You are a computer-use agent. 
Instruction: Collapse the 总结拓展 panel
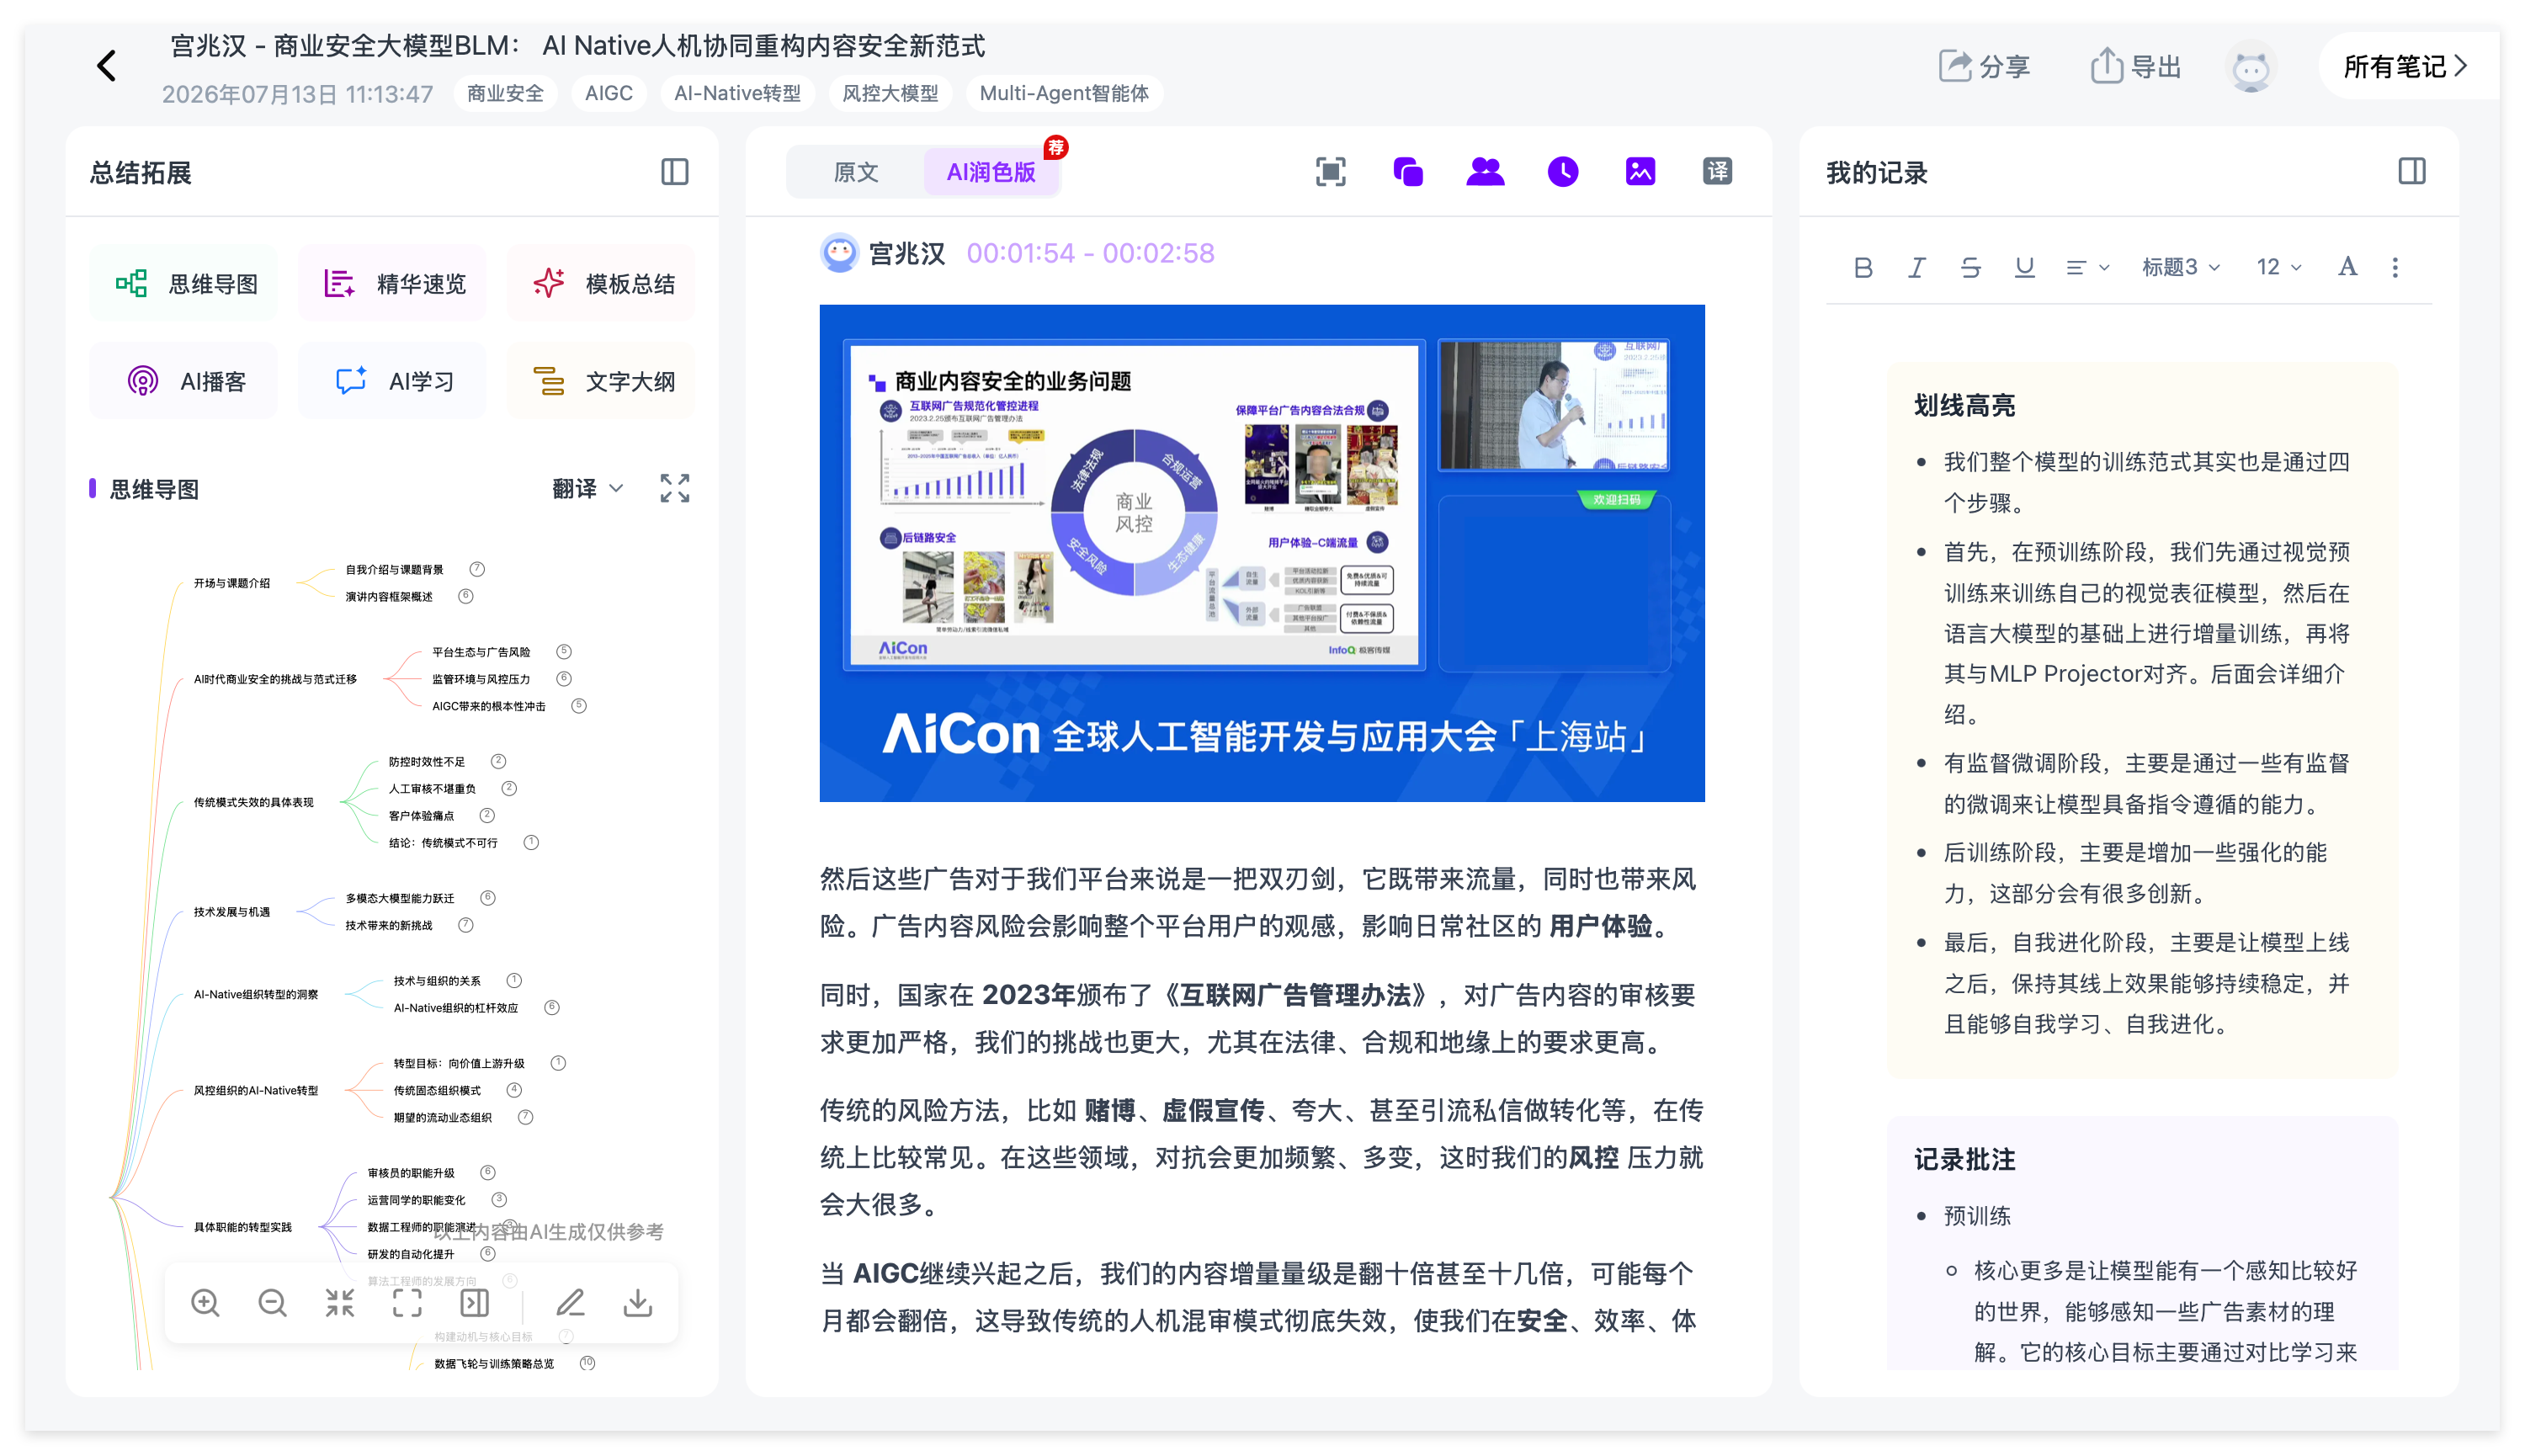675,172
